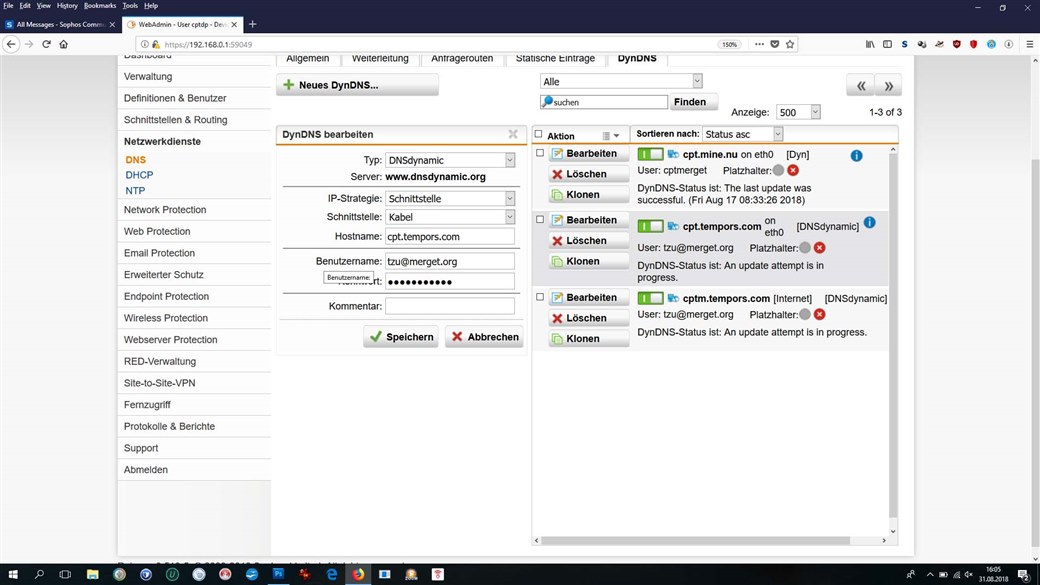Open the Anzeige dropdown showing 500
This screenshot has width=1040, height=585.
click(798, 113)
